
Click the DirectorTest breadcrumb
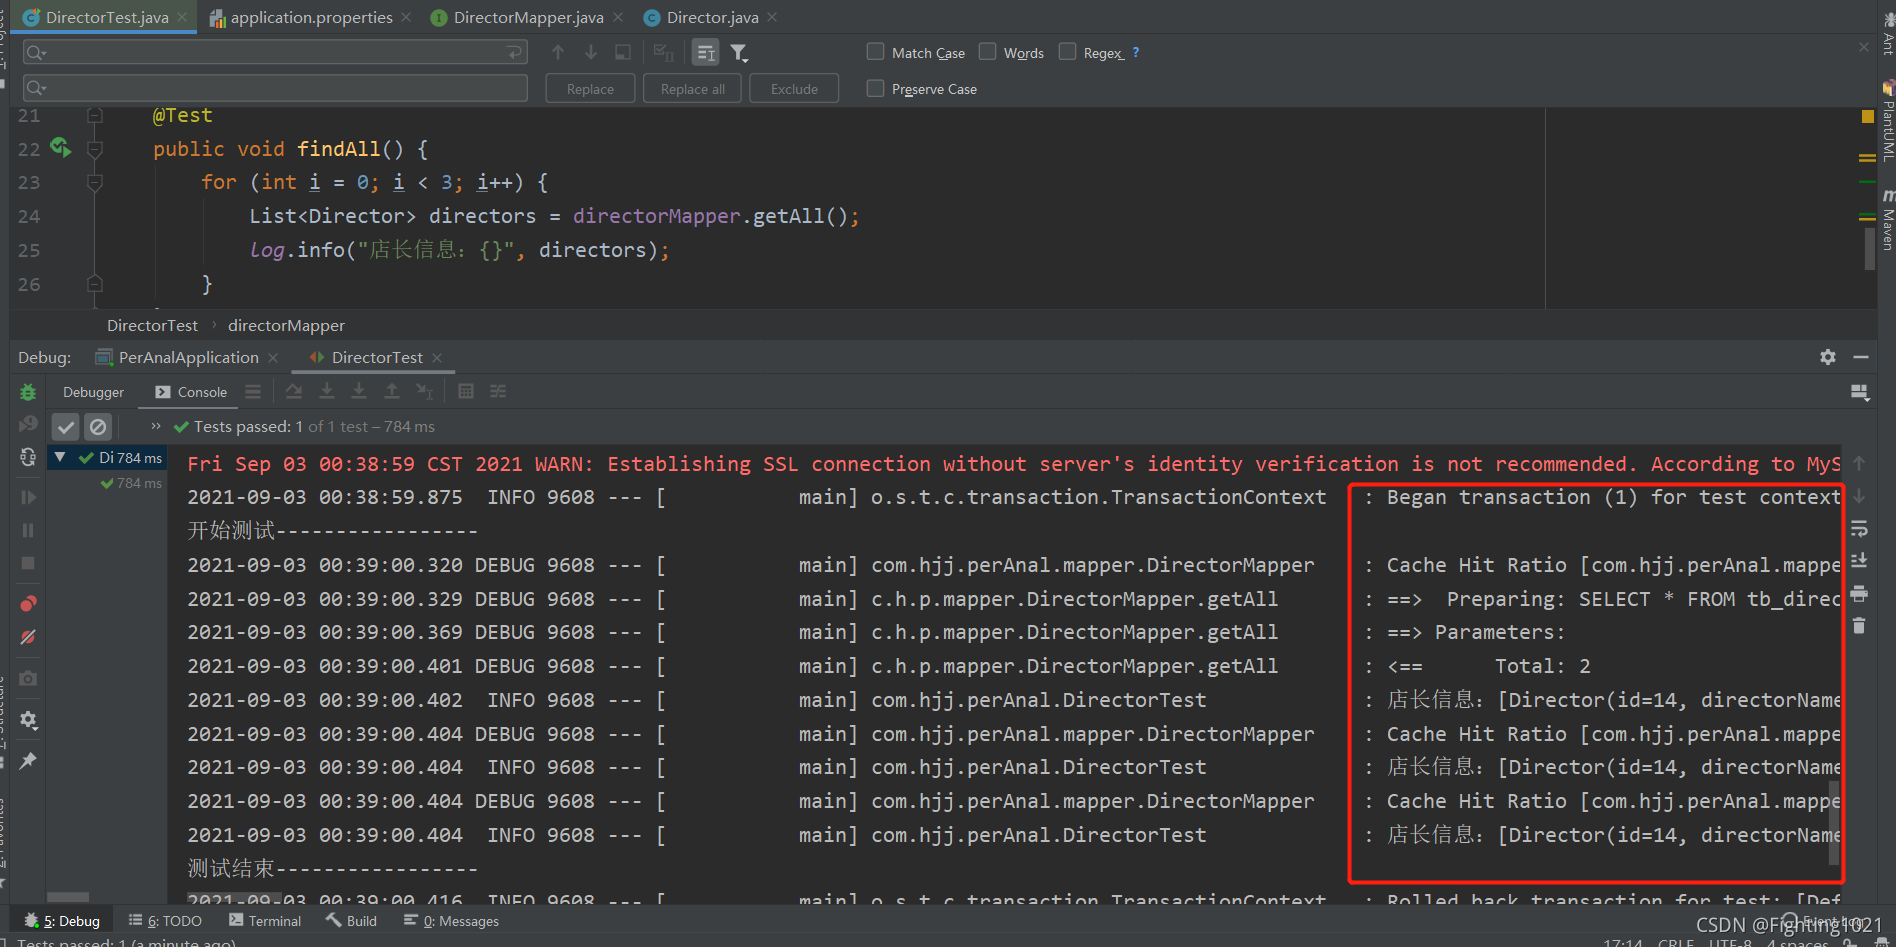click(x=152, y=325)
